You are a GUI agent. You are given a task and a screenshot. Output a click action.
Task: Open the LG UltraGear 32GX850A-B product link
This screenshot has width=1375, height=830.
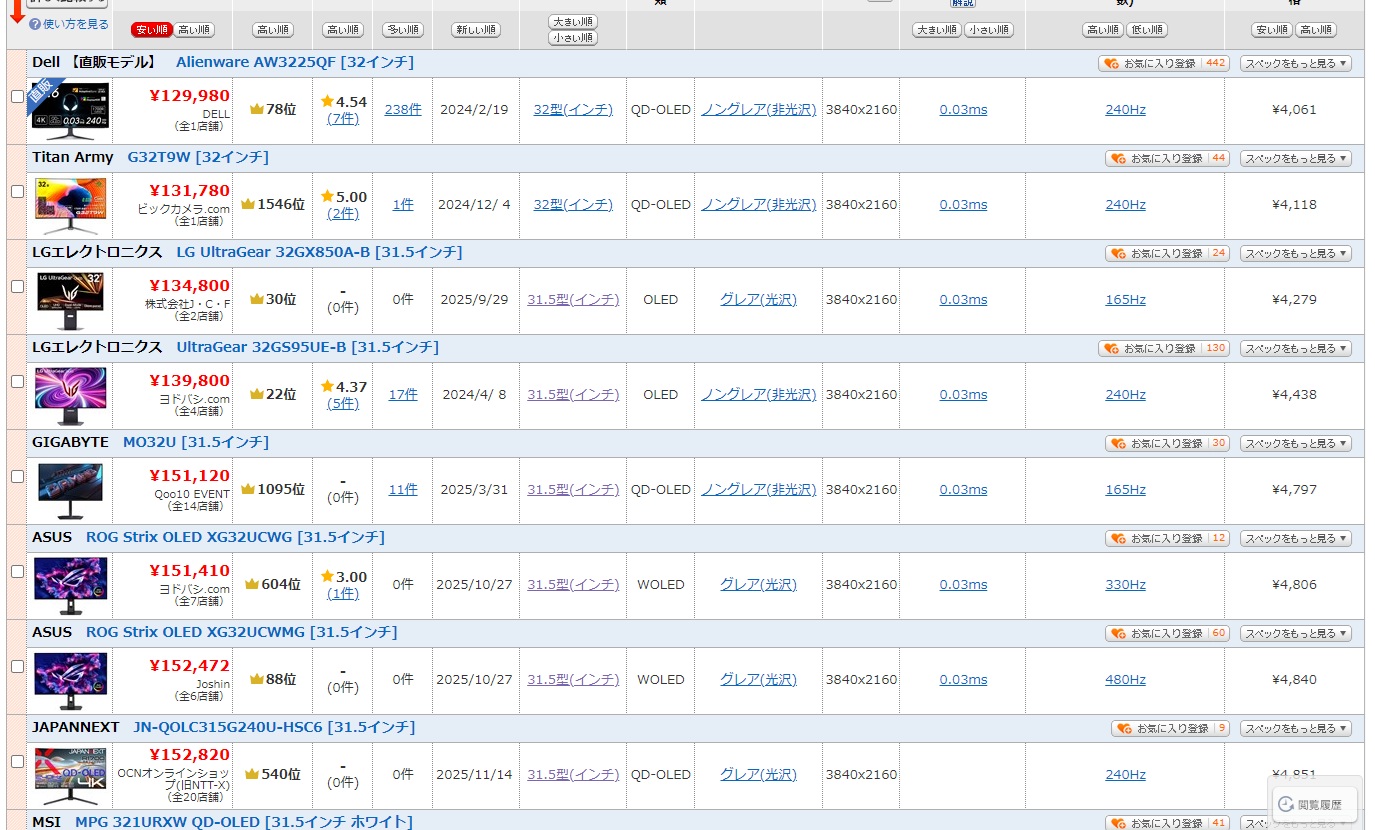(319, 252)
